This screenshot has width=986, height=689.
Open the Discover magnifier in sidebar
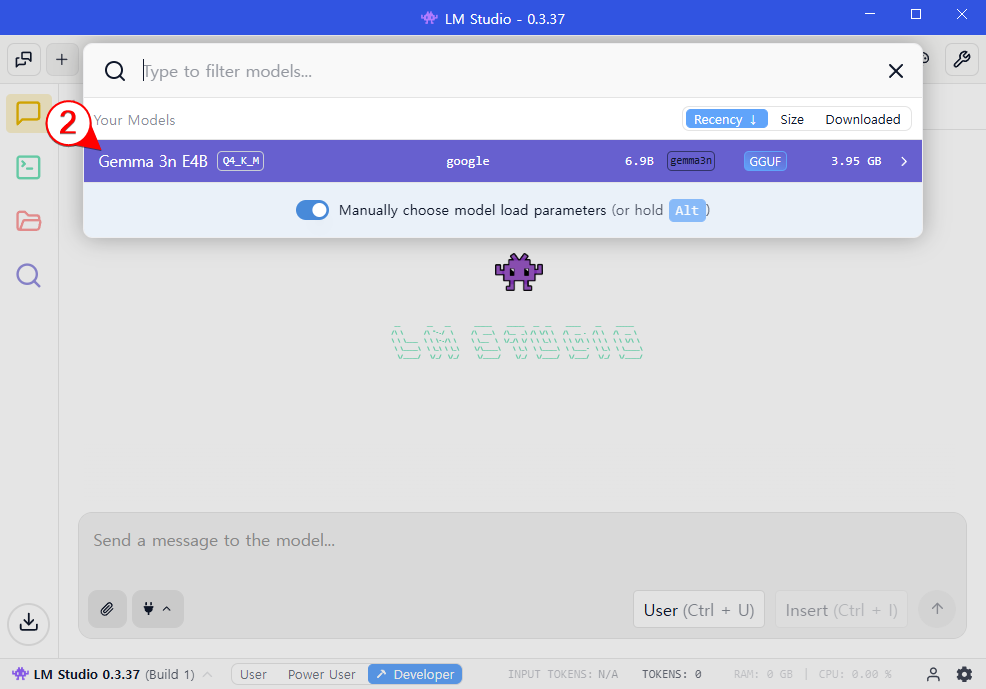click(x=29, y=275)
